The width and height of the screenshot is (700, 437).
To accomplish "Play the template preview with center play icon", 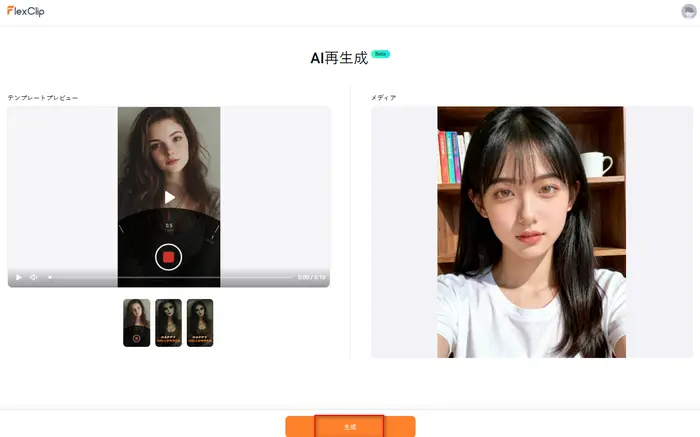I will 169,197.
